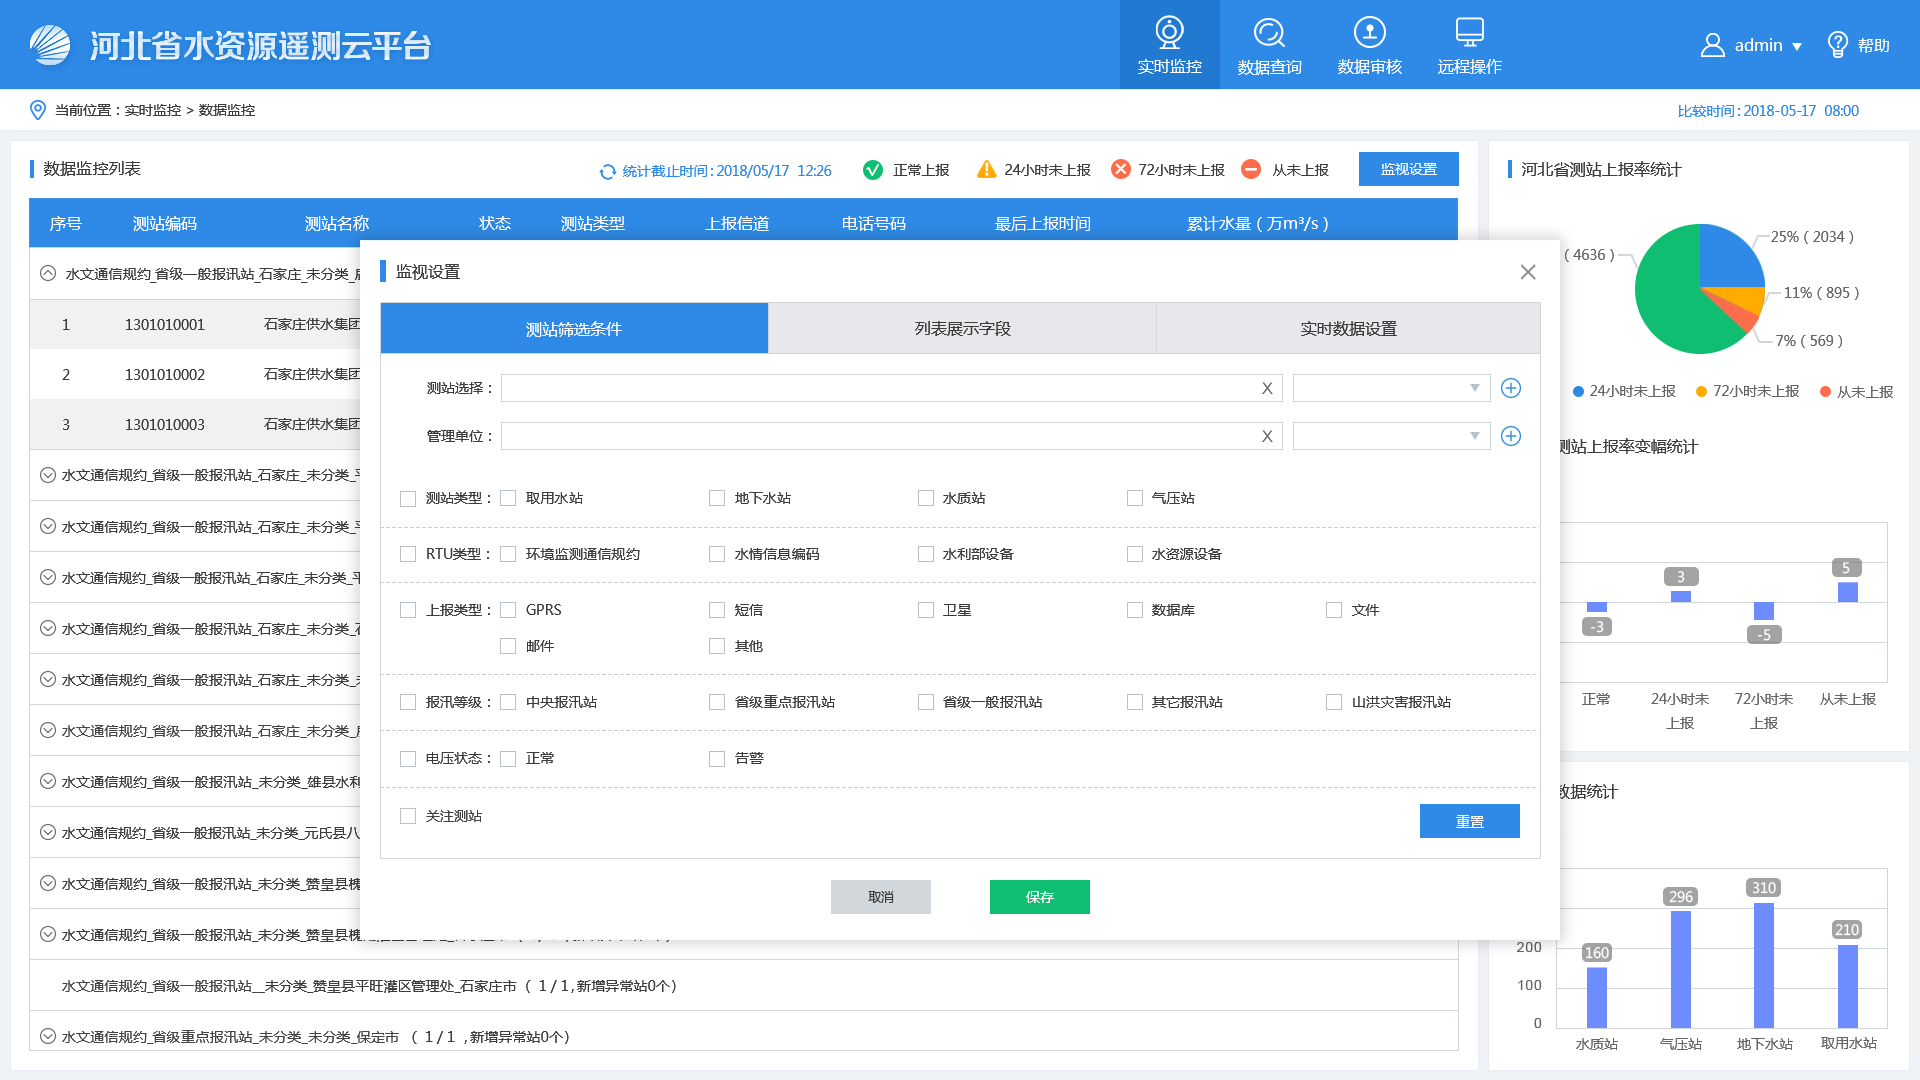
Task: Click the 从未上报 red minus icon
Action: [x=1251, y=169]
